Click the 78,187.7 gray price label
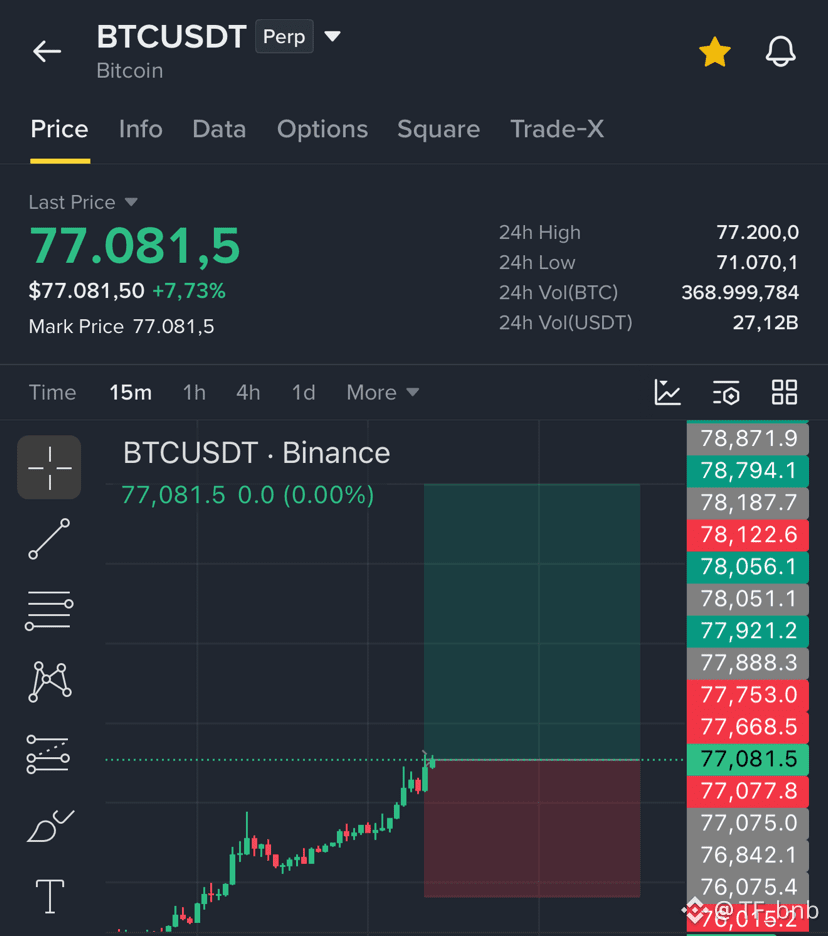828x936 pixels. 748,503
